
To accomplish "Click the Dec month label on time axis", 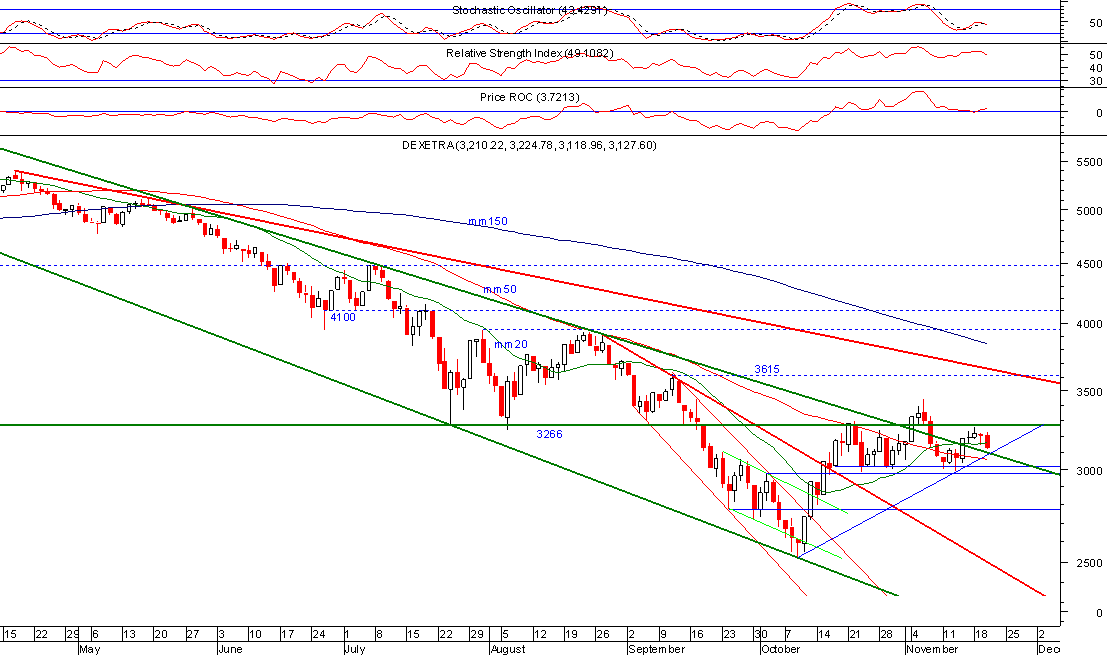I will click(x=1048, y=649).
